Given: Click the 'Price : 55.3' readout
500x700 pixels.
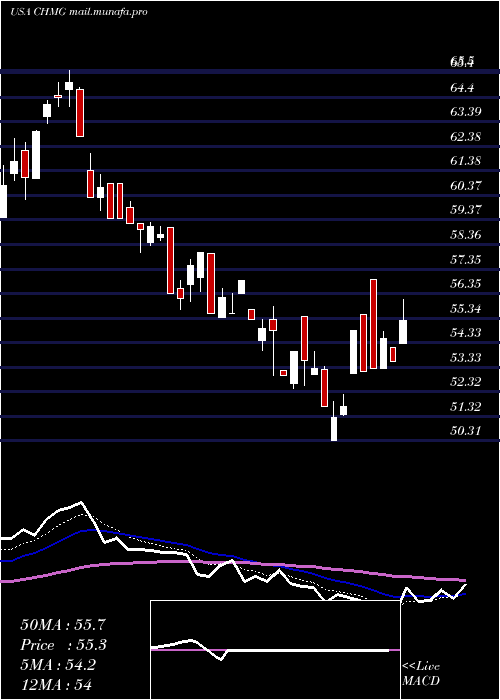Looking at the screenshot, I should point(65,645).
